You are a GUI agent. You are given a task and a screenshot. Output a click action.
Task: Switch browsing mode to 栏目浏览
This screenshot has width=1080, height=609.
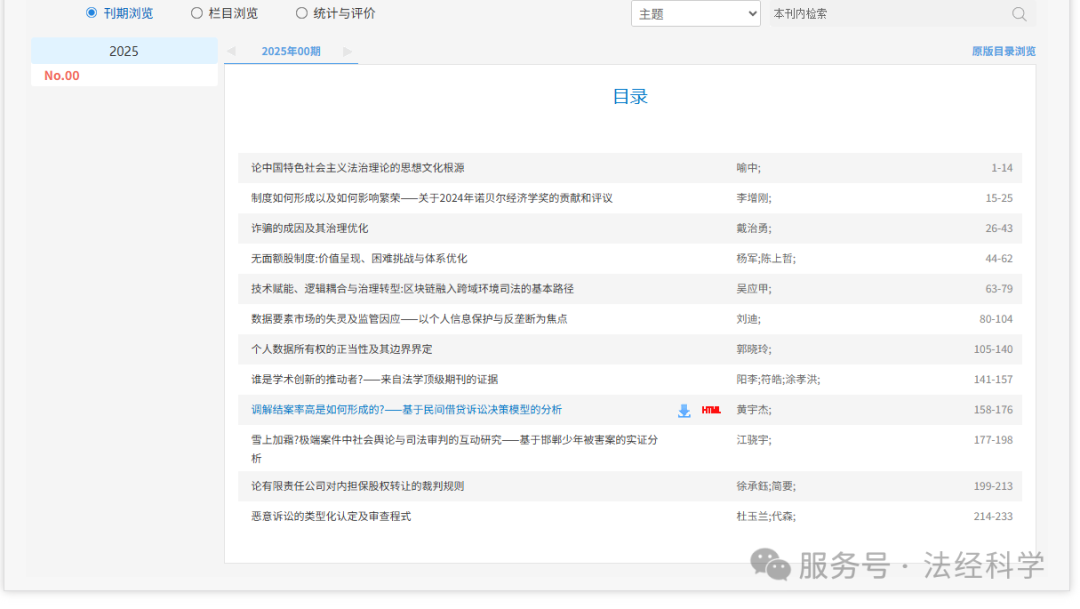click(x=196, y=12)
